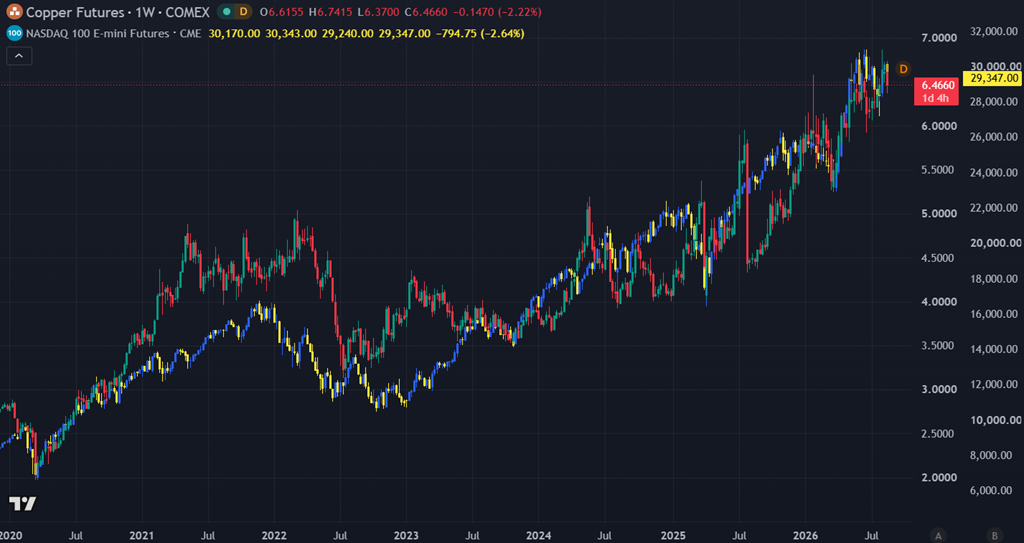Screen dimensions: 1024x543
Task: Click the red 6.4660 price label on axis
Action: pos(936,85)
